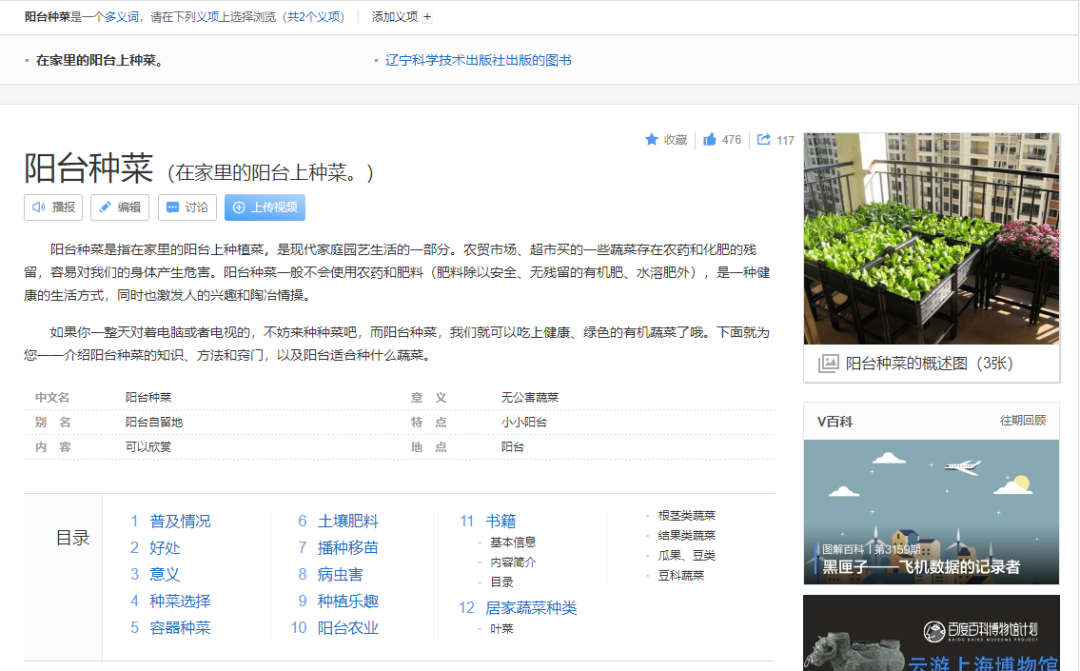
Task: Click the 往期回顾 link in V百科
Action: coord(1022,421)
